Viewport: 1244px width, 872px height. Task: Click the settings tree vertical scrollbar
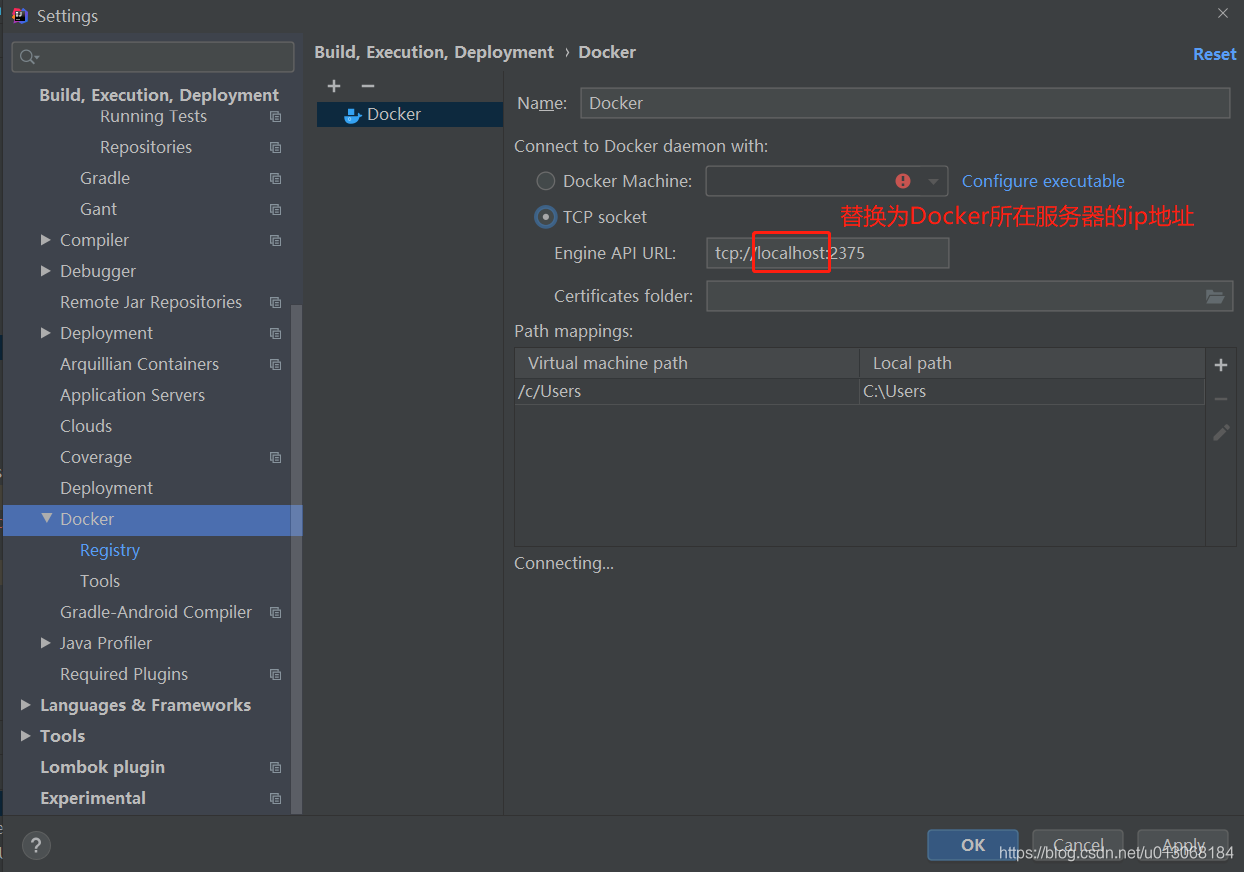[x=296, y=560]
